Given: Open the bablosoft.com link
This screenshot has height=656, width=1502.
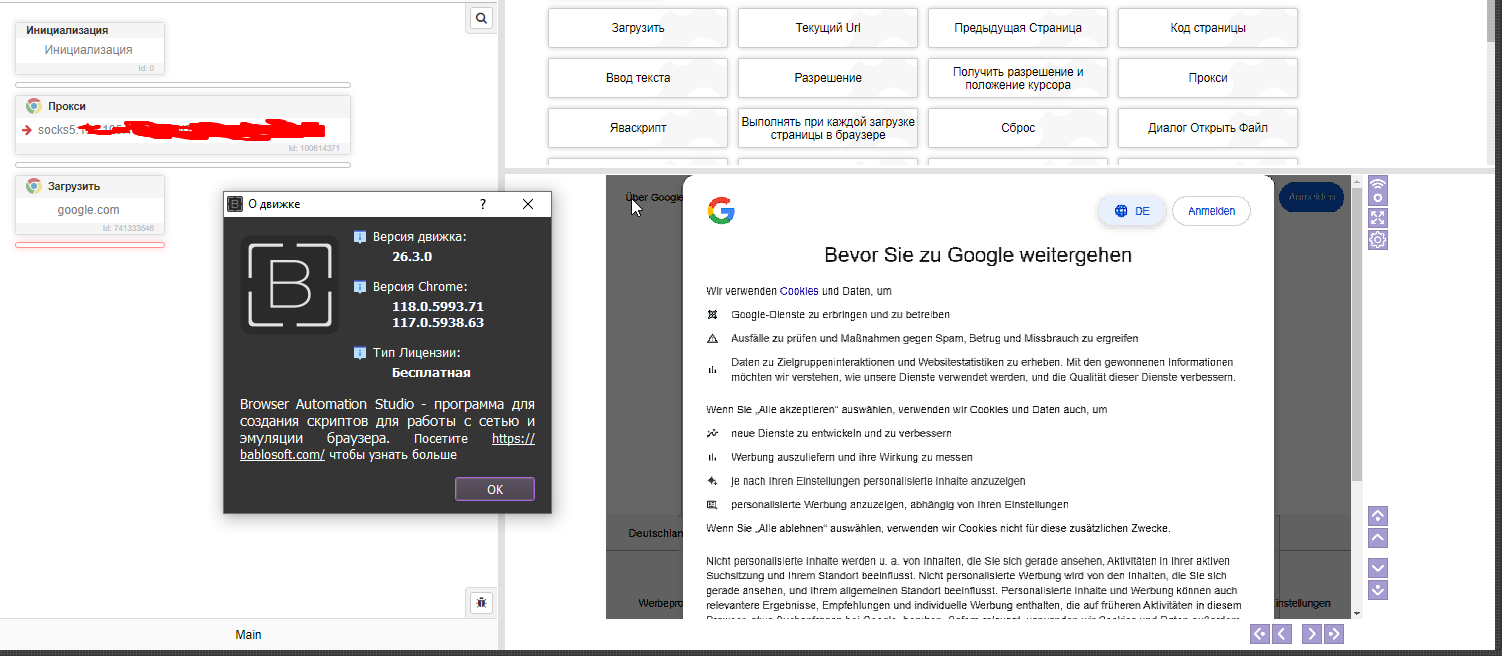Looking at the screenshot, I should point(282,455).
